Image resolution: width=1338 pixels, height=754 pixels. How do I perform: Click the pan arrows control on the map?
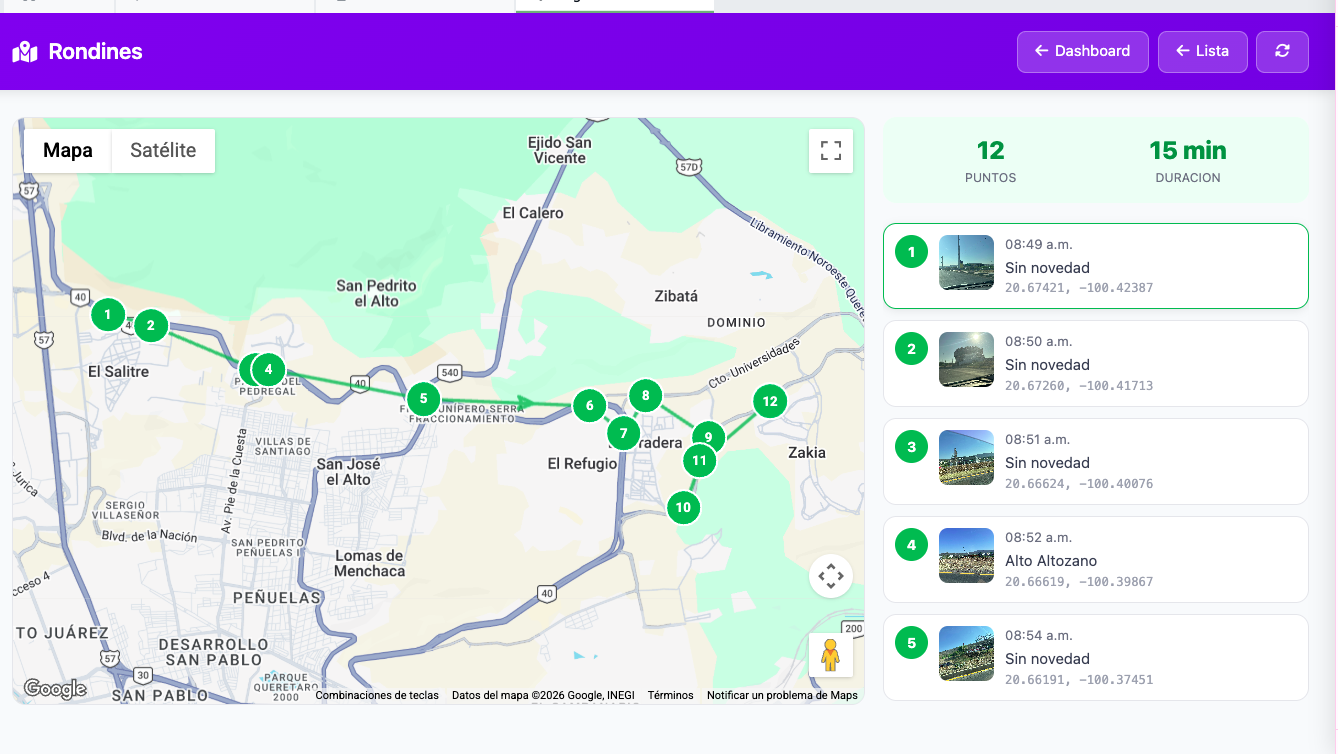(x=831, y=577)
